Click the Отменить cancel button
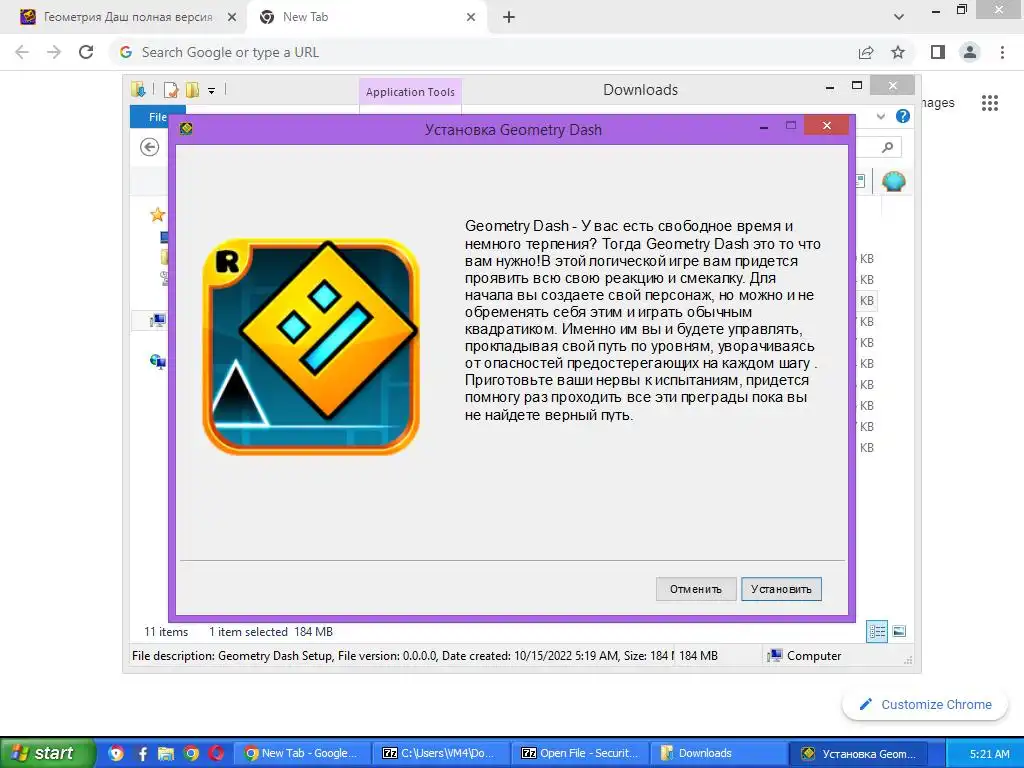 (x=696, y=589)
